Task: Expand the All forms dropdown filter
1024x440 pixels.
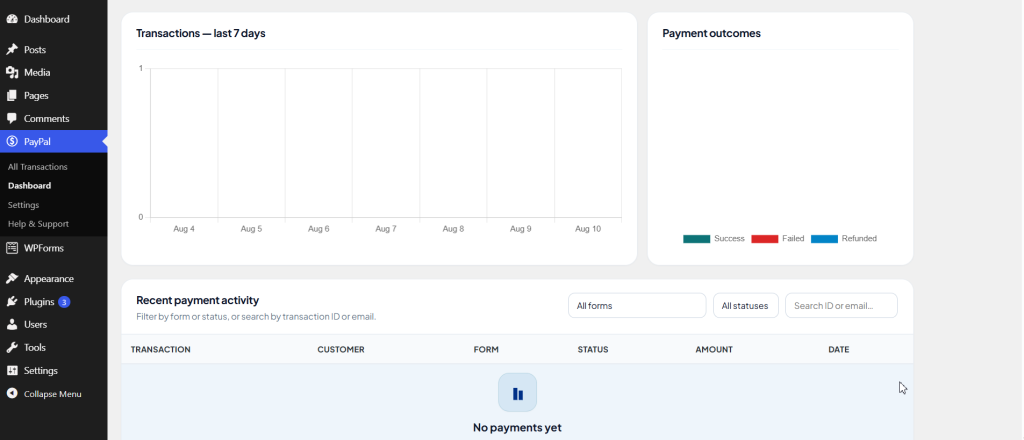Action: (637, 306)
